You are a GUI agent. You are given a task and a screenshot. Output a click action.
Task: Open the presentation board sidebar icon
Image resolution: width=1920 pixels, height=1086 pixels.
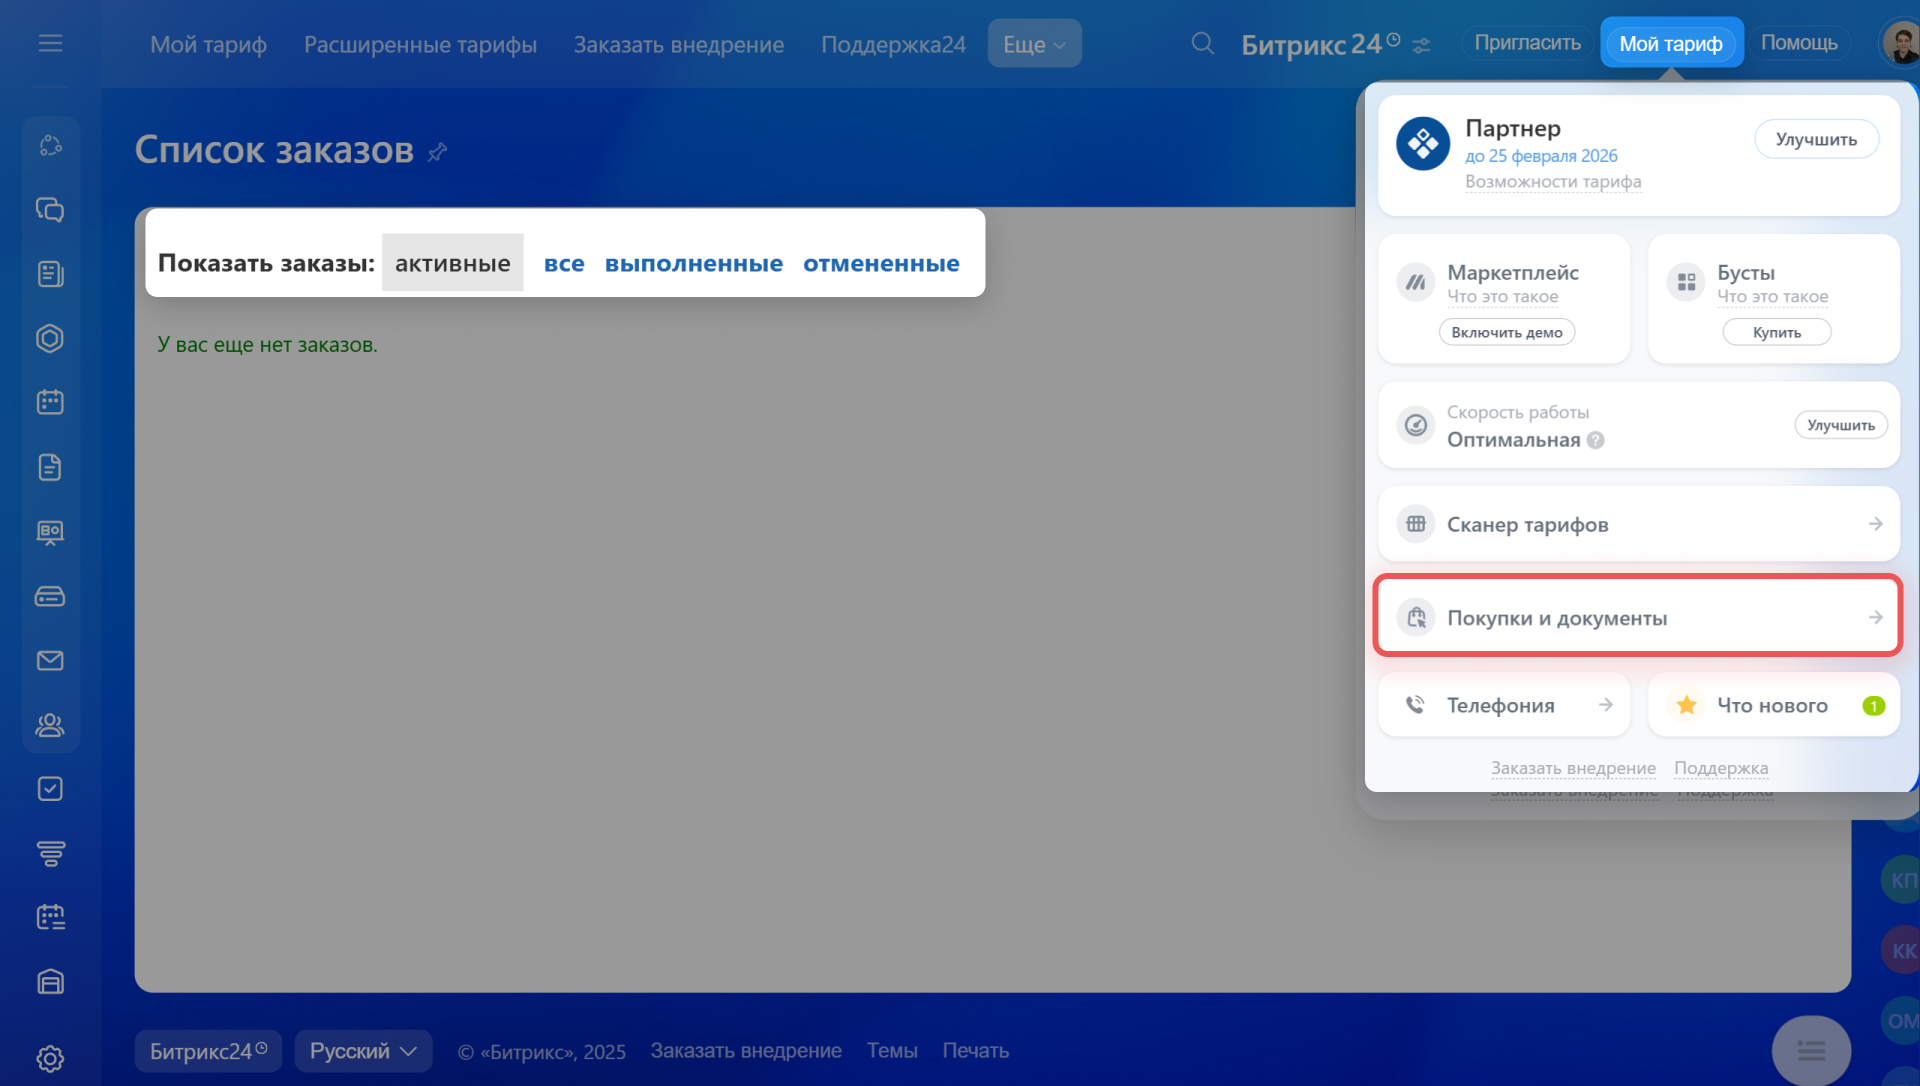pyautogui.click(x=50, y=532)
